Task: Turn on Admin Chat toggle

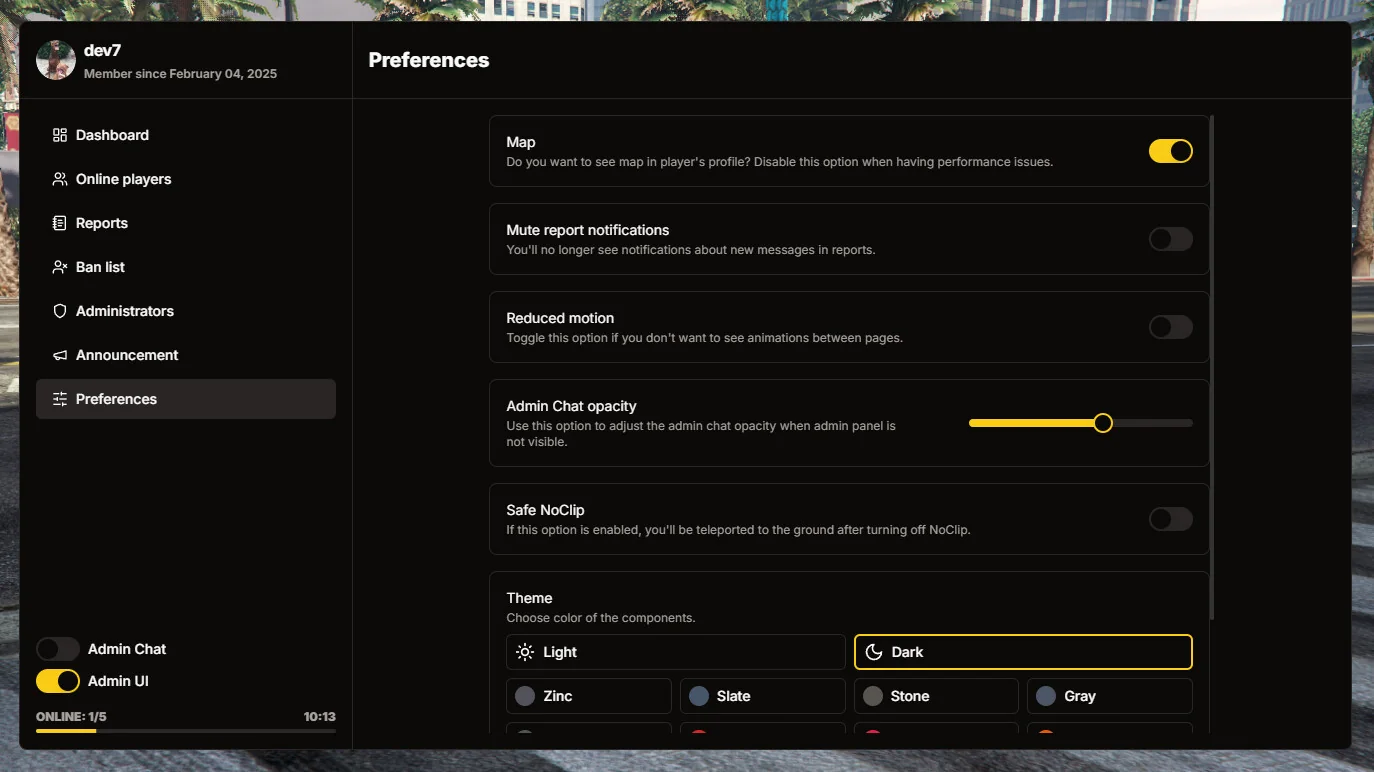Action: 58,649
